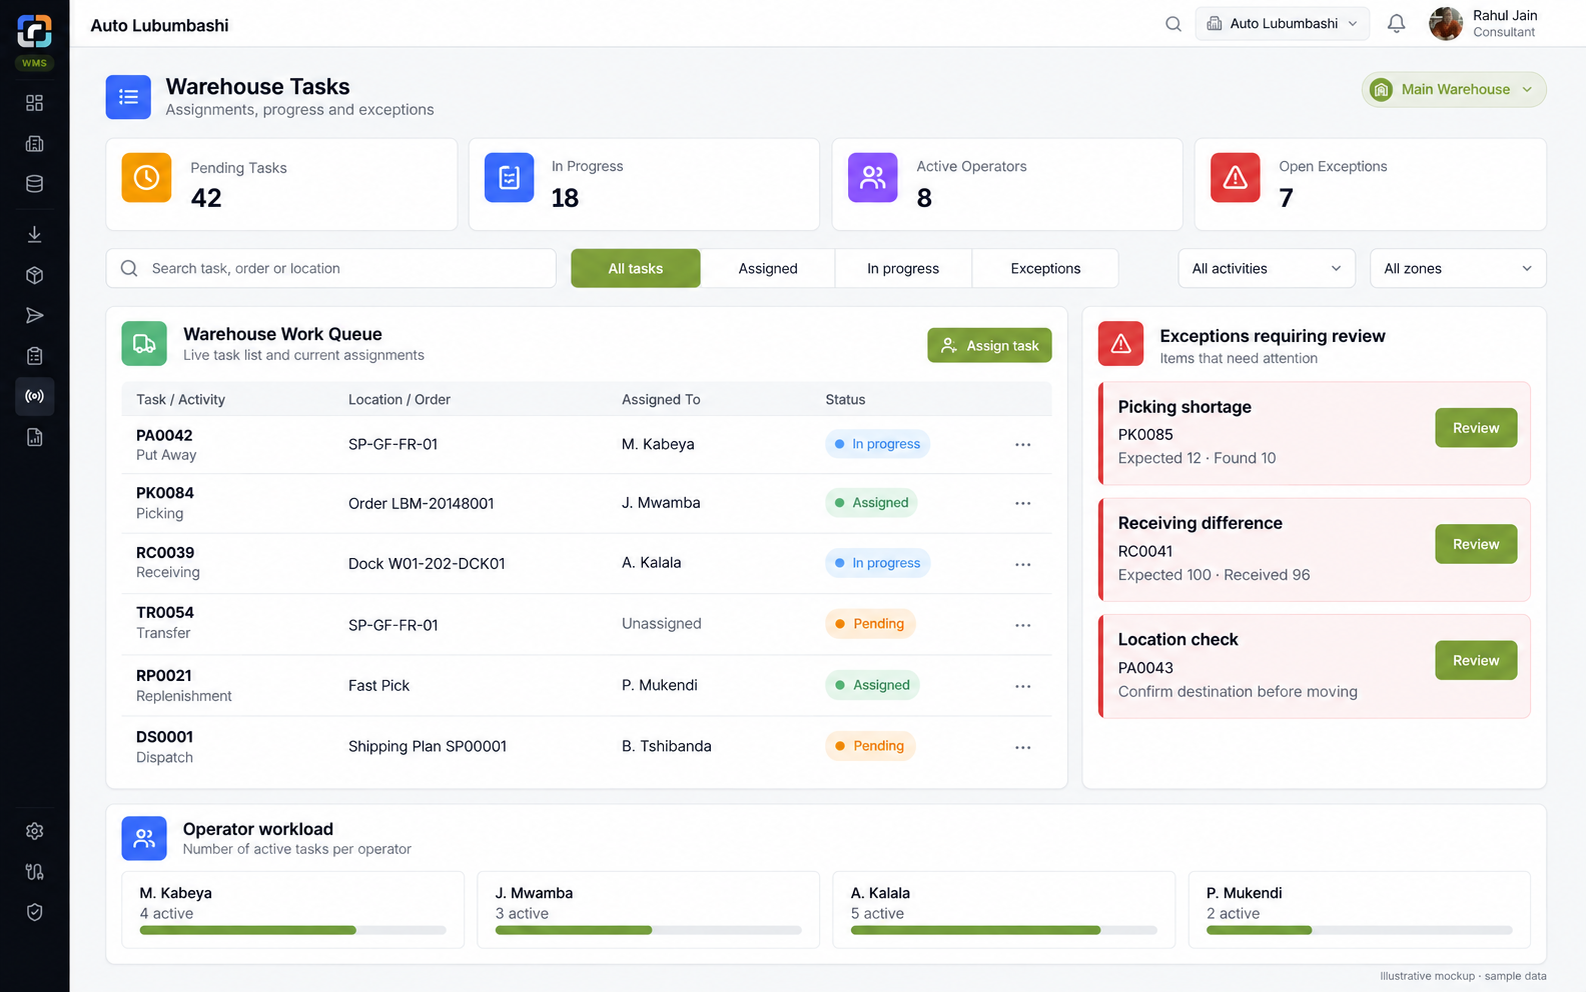Open Rahul Jain's profile avatar
Screen dimensions: 1586x992
[x=1445, y=23]
